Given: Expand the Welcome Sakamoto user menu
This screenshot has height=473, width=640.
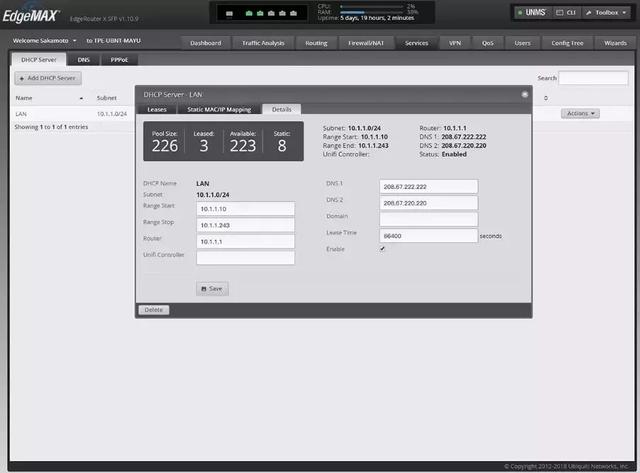Looking at the screenshot, I should coord(44,41).
